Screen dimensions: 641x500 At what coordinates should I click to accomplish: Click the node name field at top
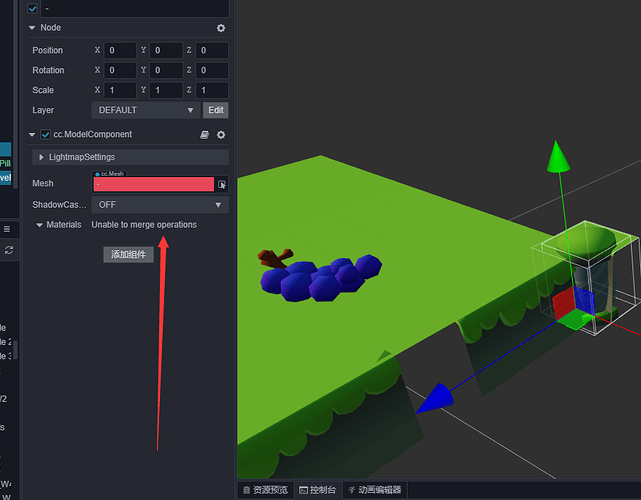click(135, 8)
